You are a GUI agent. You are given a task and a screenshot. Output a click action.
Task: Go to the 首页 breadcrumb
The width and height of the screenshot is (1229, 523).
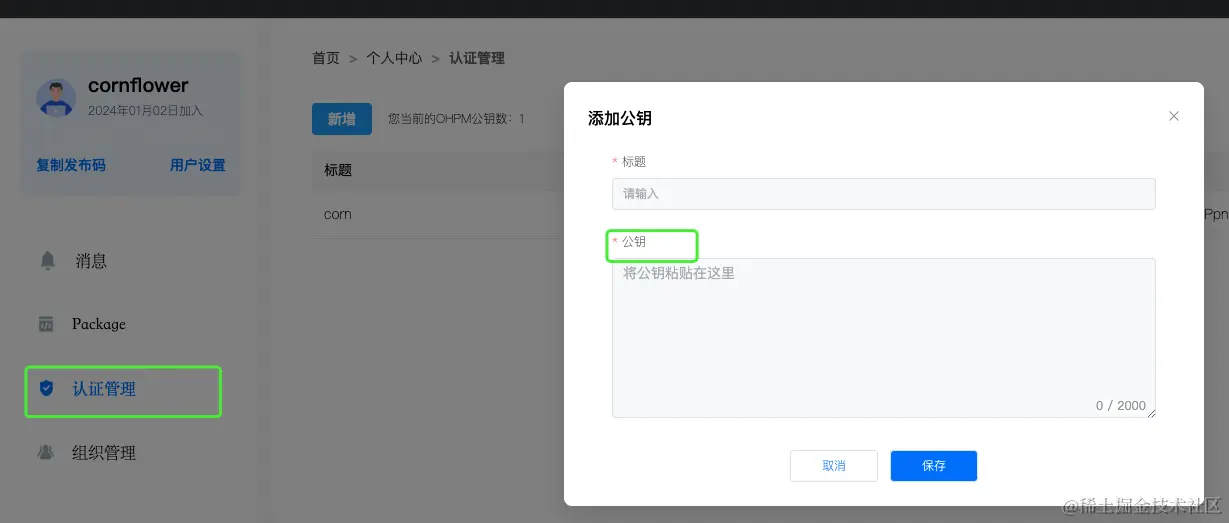tap(326, 58)
